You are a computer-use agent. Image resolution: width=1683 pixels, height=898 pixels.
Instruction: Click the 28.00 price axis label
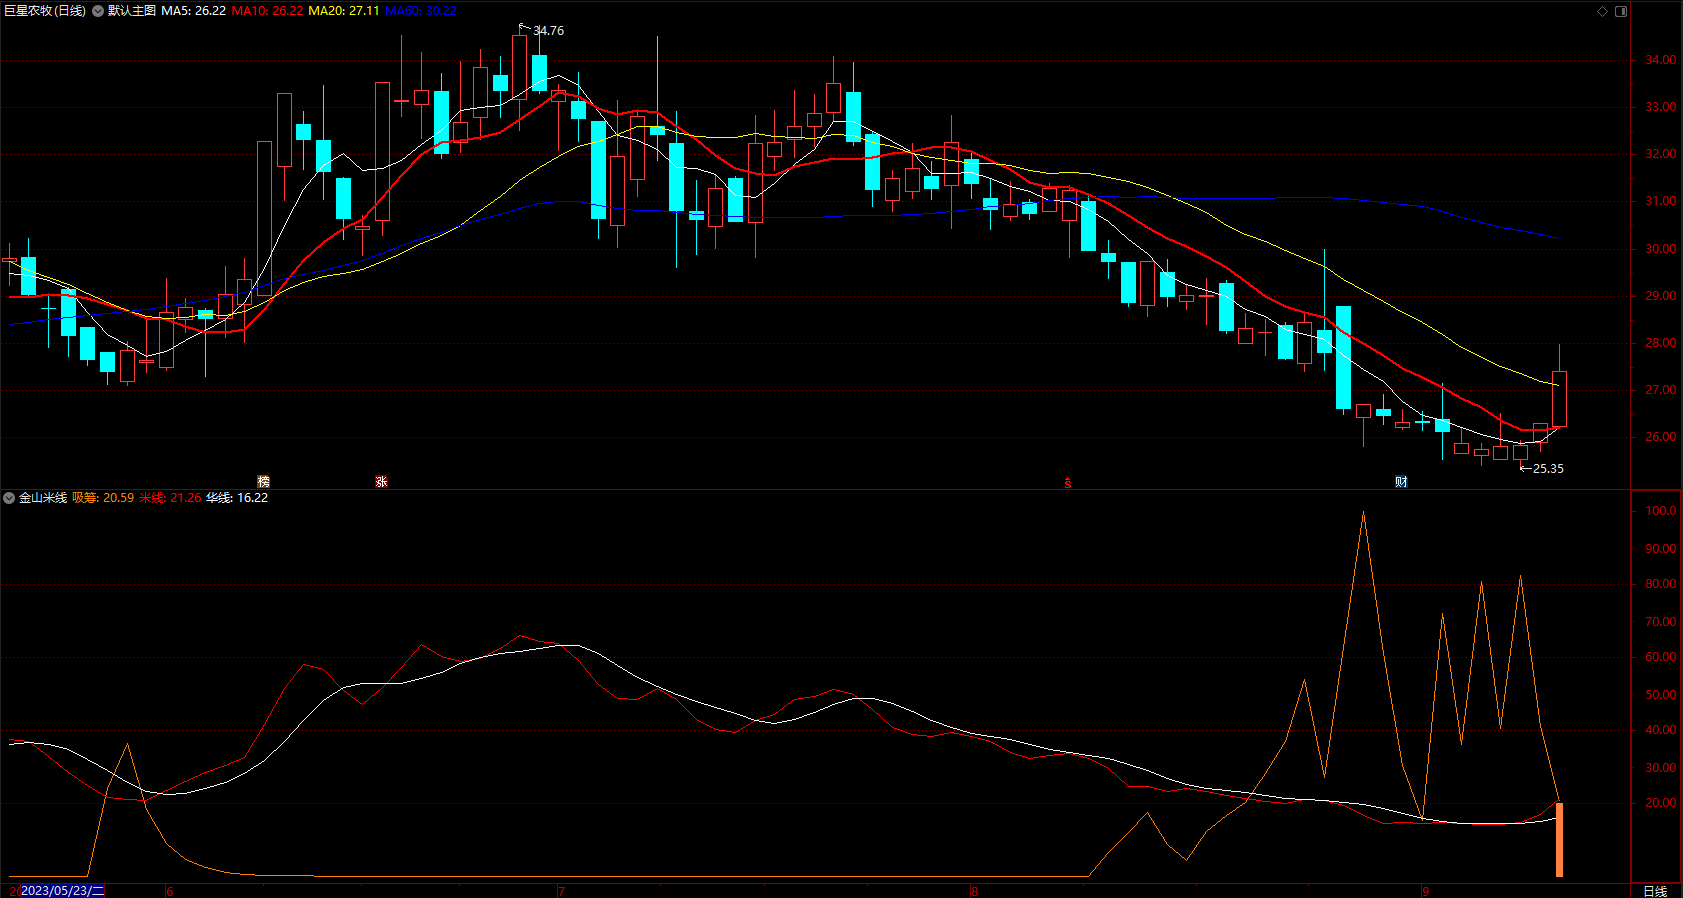1661,343
